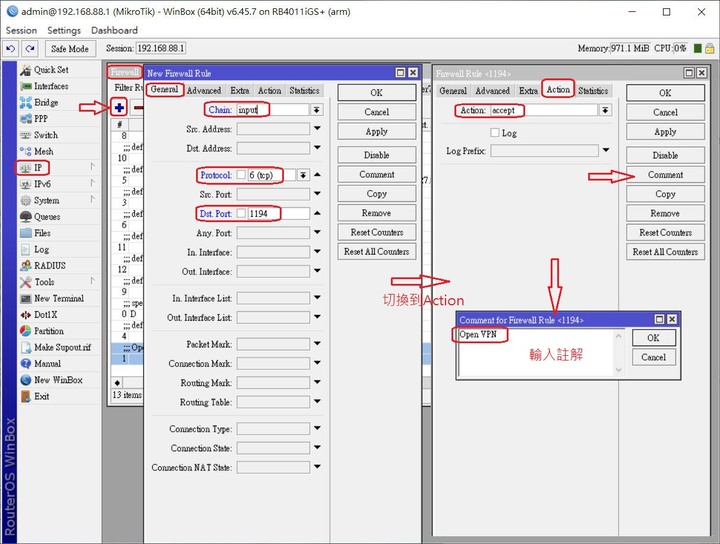
Task: Open System menu icon
Action: pos(25,201)
